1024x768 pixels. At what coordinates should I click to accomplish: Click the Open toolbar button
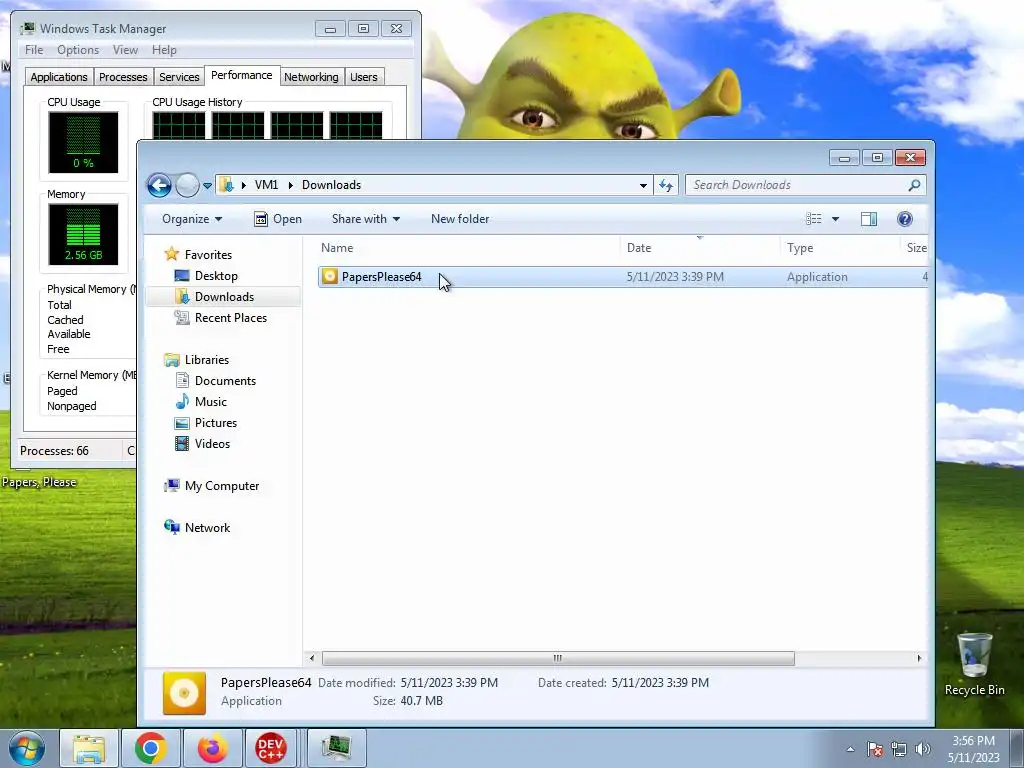coord(278,219)
